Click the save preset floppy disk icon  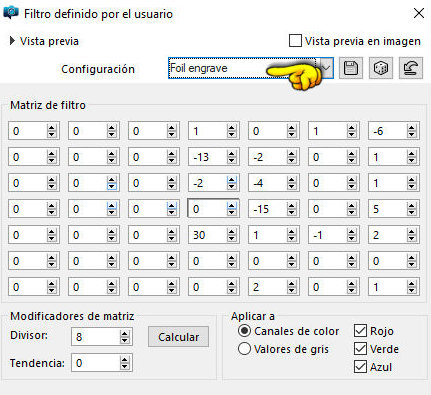(x=351, y=68)
